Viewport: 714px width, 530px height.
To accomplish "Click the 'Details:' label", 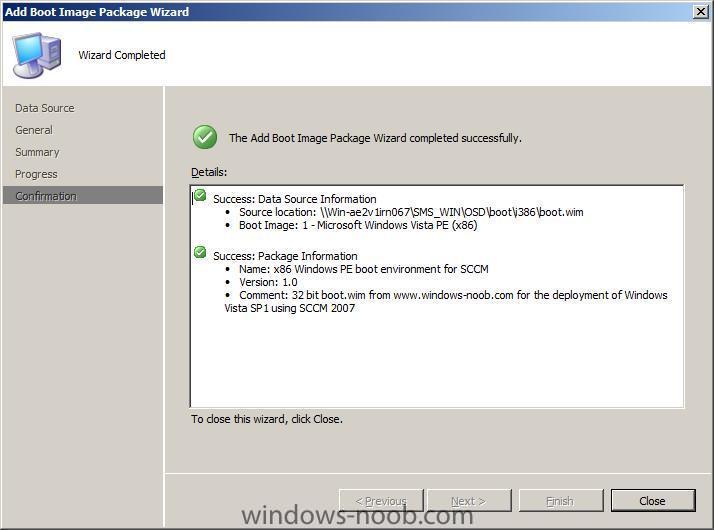I will point(209,172).
